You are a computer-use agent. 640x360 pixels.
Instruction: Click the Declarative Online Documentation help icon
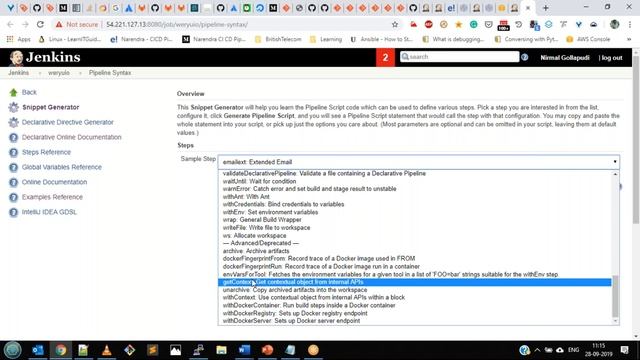(13, 138)
